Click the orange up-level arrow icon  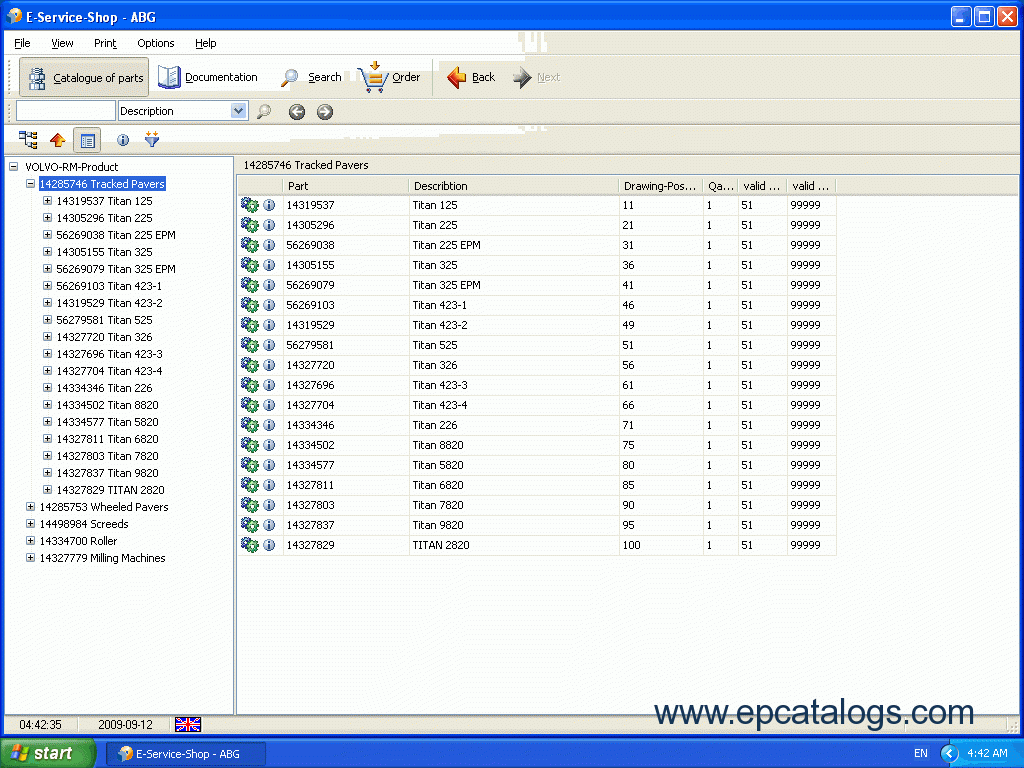point(57,140)
